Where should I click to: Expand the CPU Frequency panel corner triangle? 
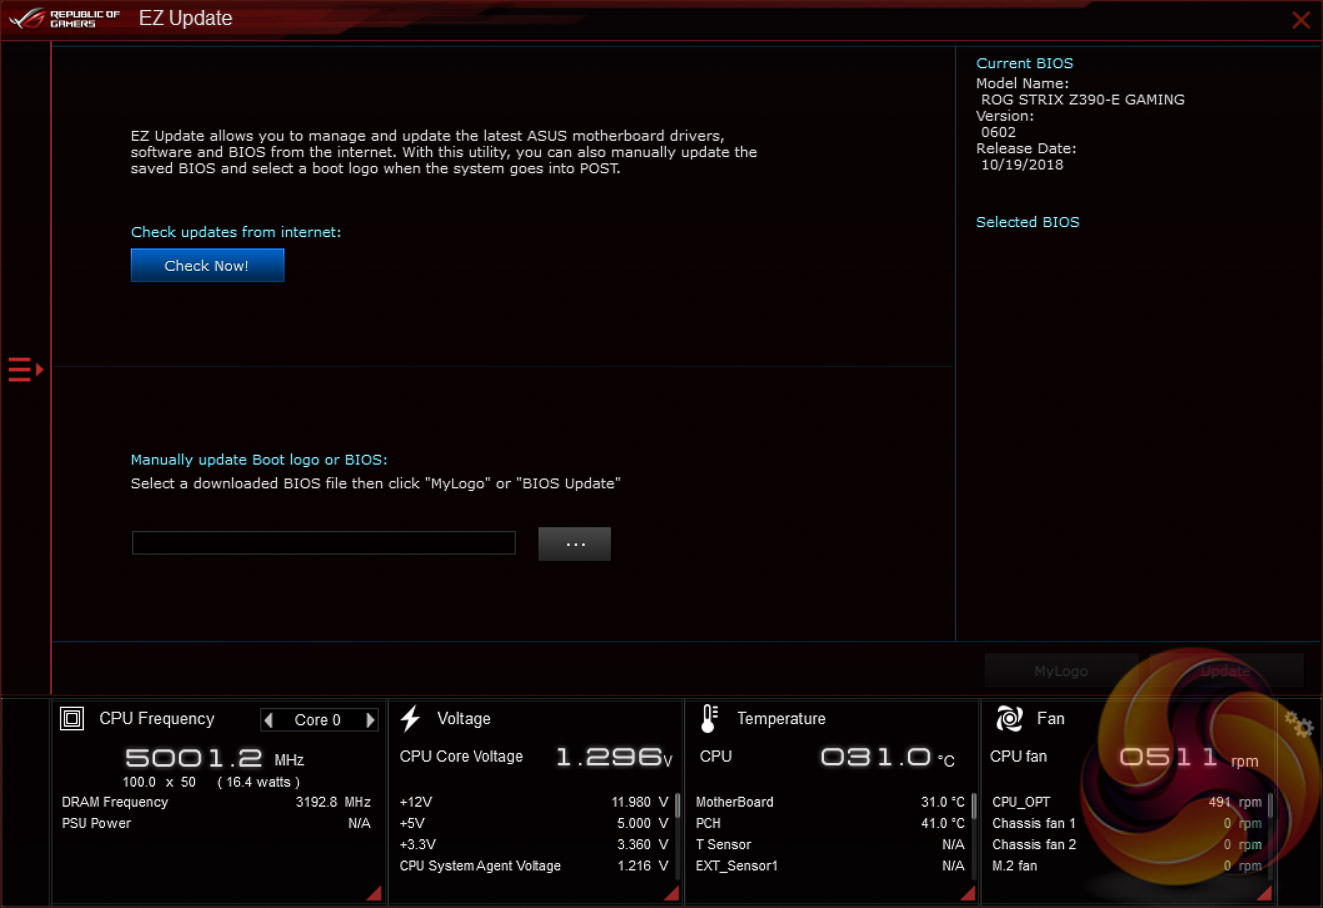click(x=374, y=893)
